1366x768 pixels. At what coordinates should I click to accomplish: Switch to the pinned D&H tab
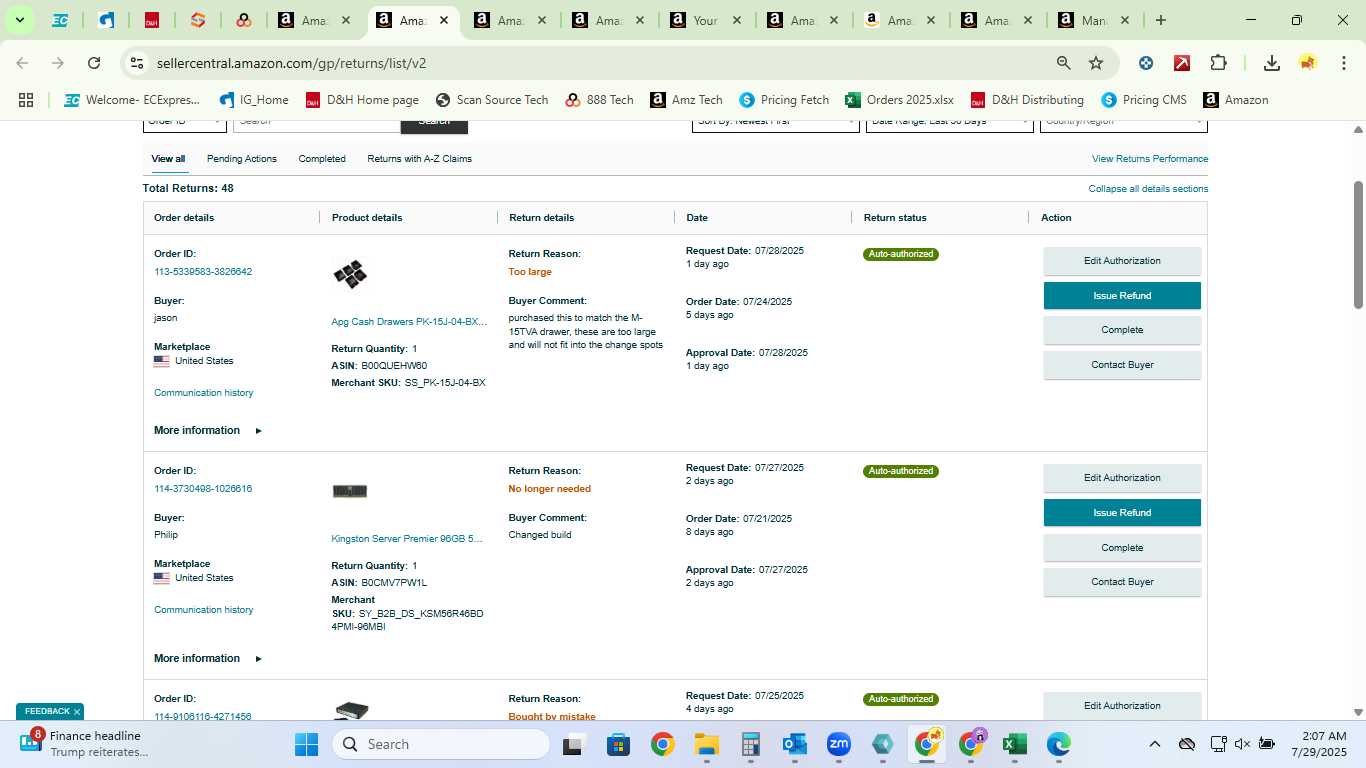point(152,20)
